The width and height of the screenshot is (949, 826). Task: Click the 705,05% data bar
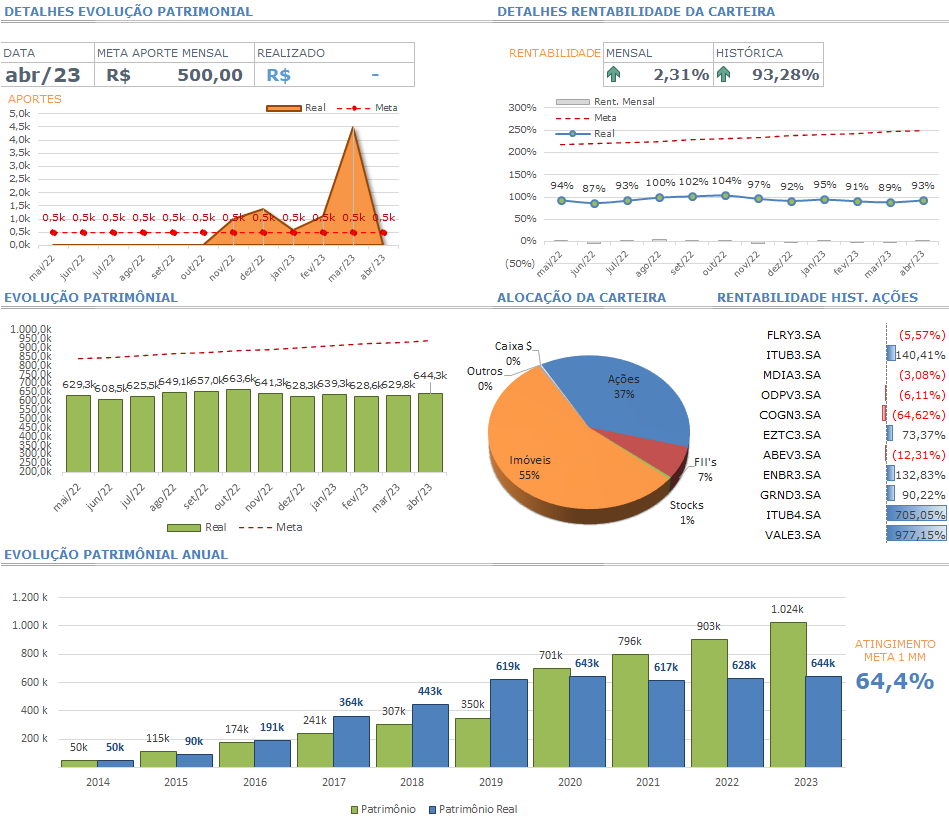916,514
